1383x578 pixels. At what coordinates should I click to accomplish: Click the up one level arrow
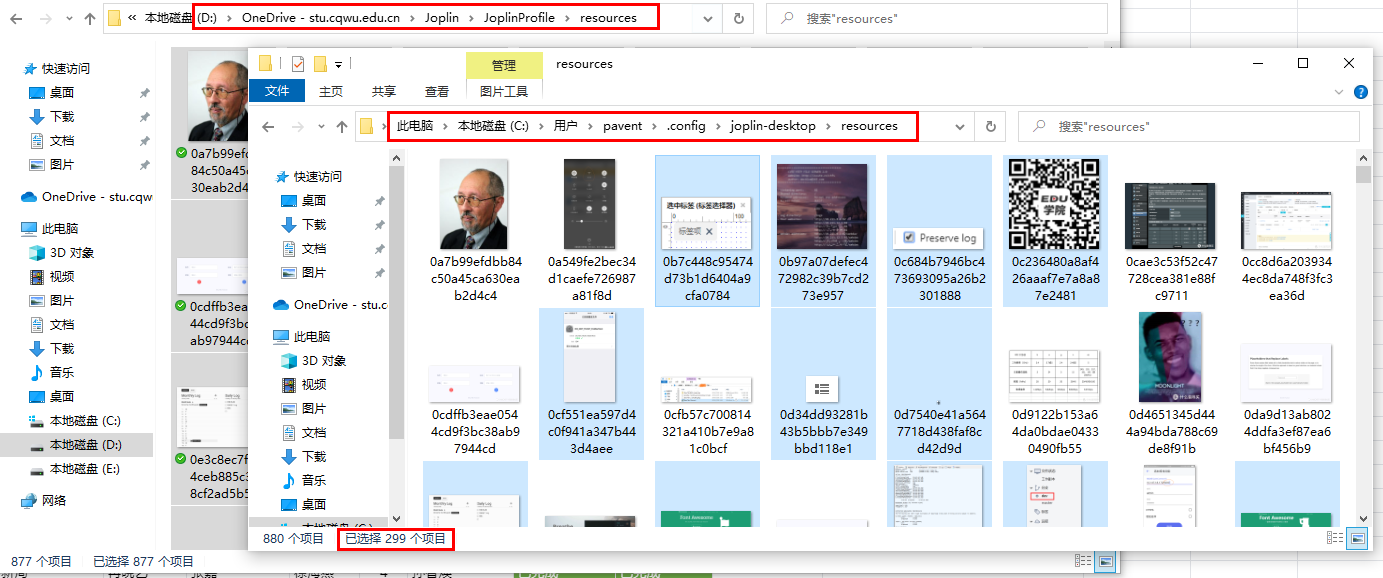click(341, 126)
